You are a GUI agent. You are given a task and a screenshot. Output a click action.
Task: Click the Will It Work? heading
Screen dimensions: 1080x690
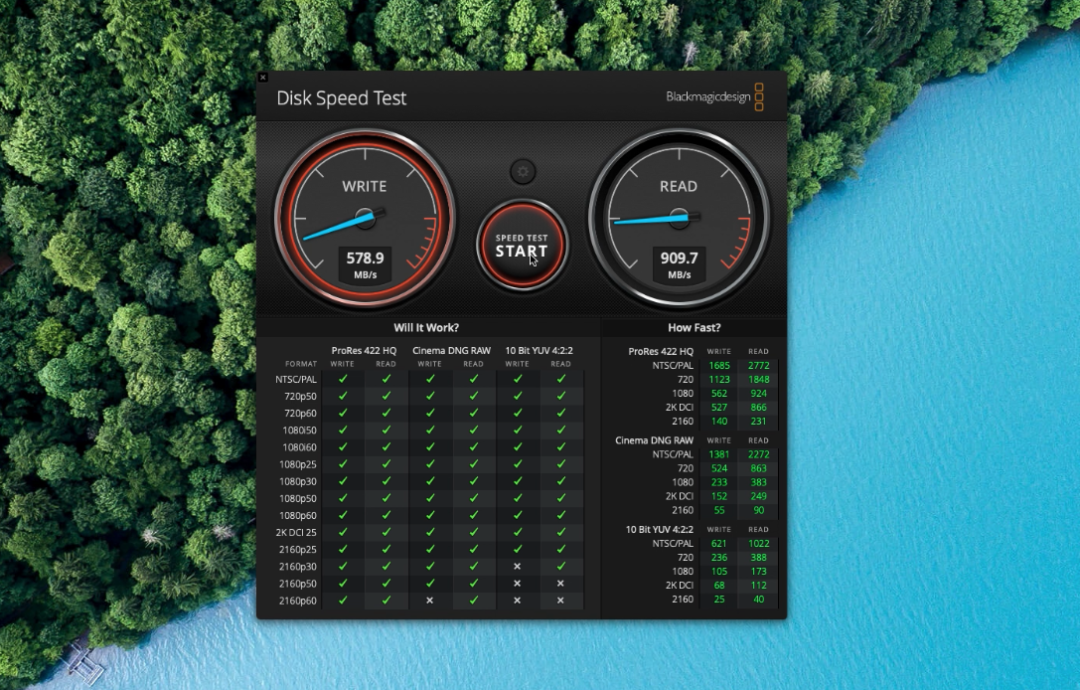pyautogui.click(x=426, y=328)
